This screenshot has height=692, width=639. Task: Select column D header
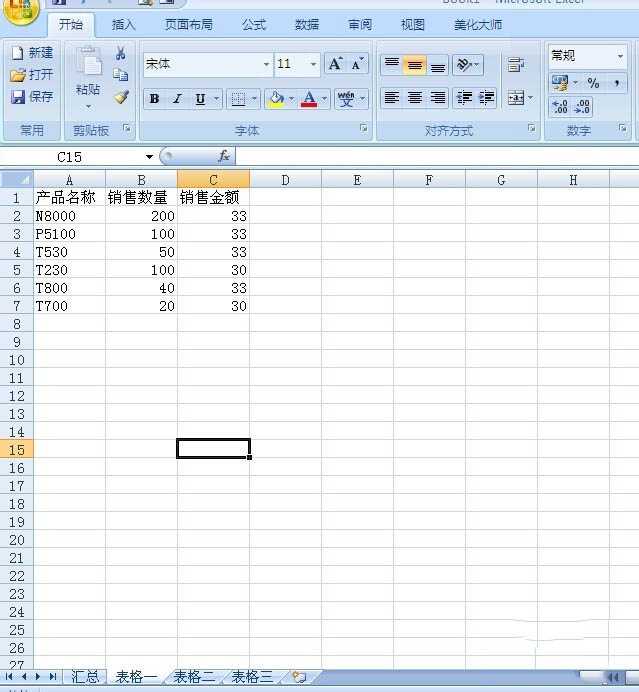tap(286, 180)
